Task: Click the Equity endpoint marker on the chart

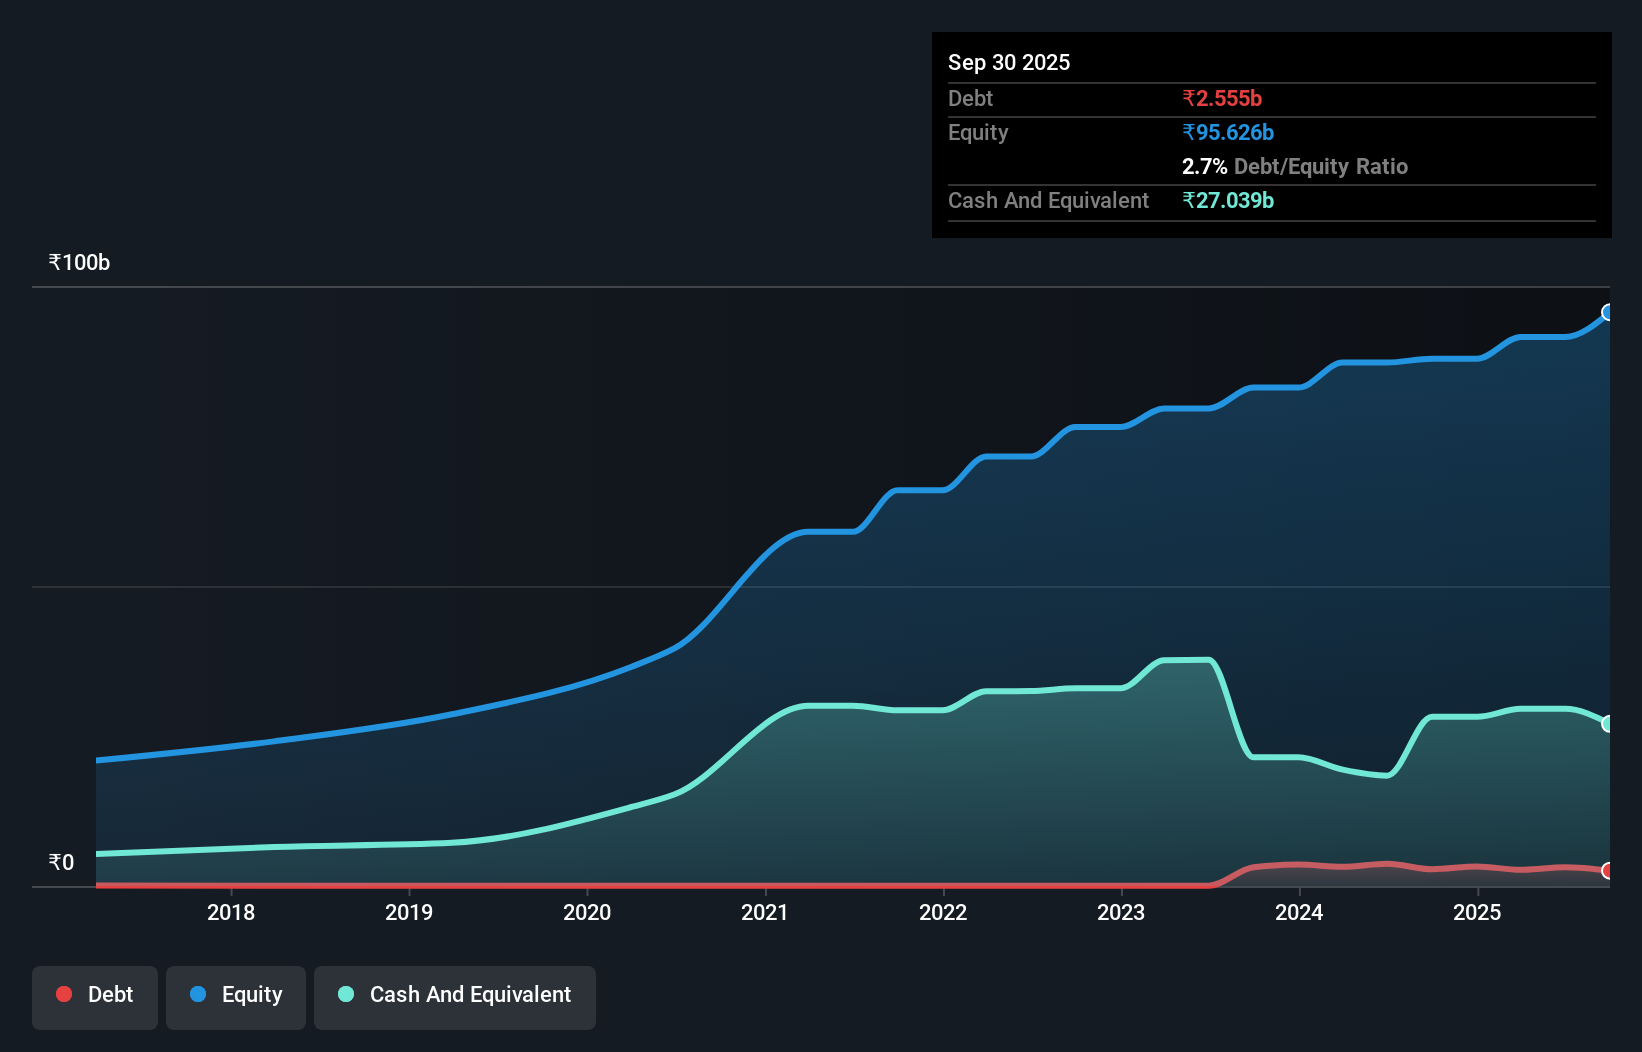Action: 1608,313
